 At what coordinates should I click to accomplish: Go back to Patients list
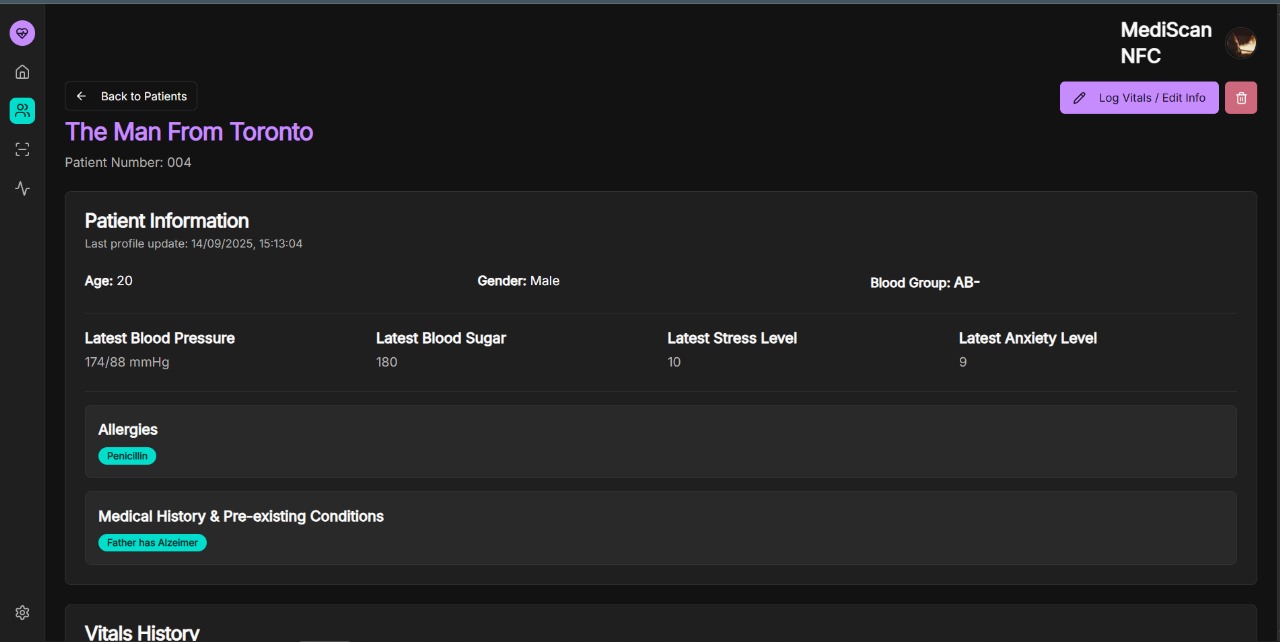coord(131,96)
